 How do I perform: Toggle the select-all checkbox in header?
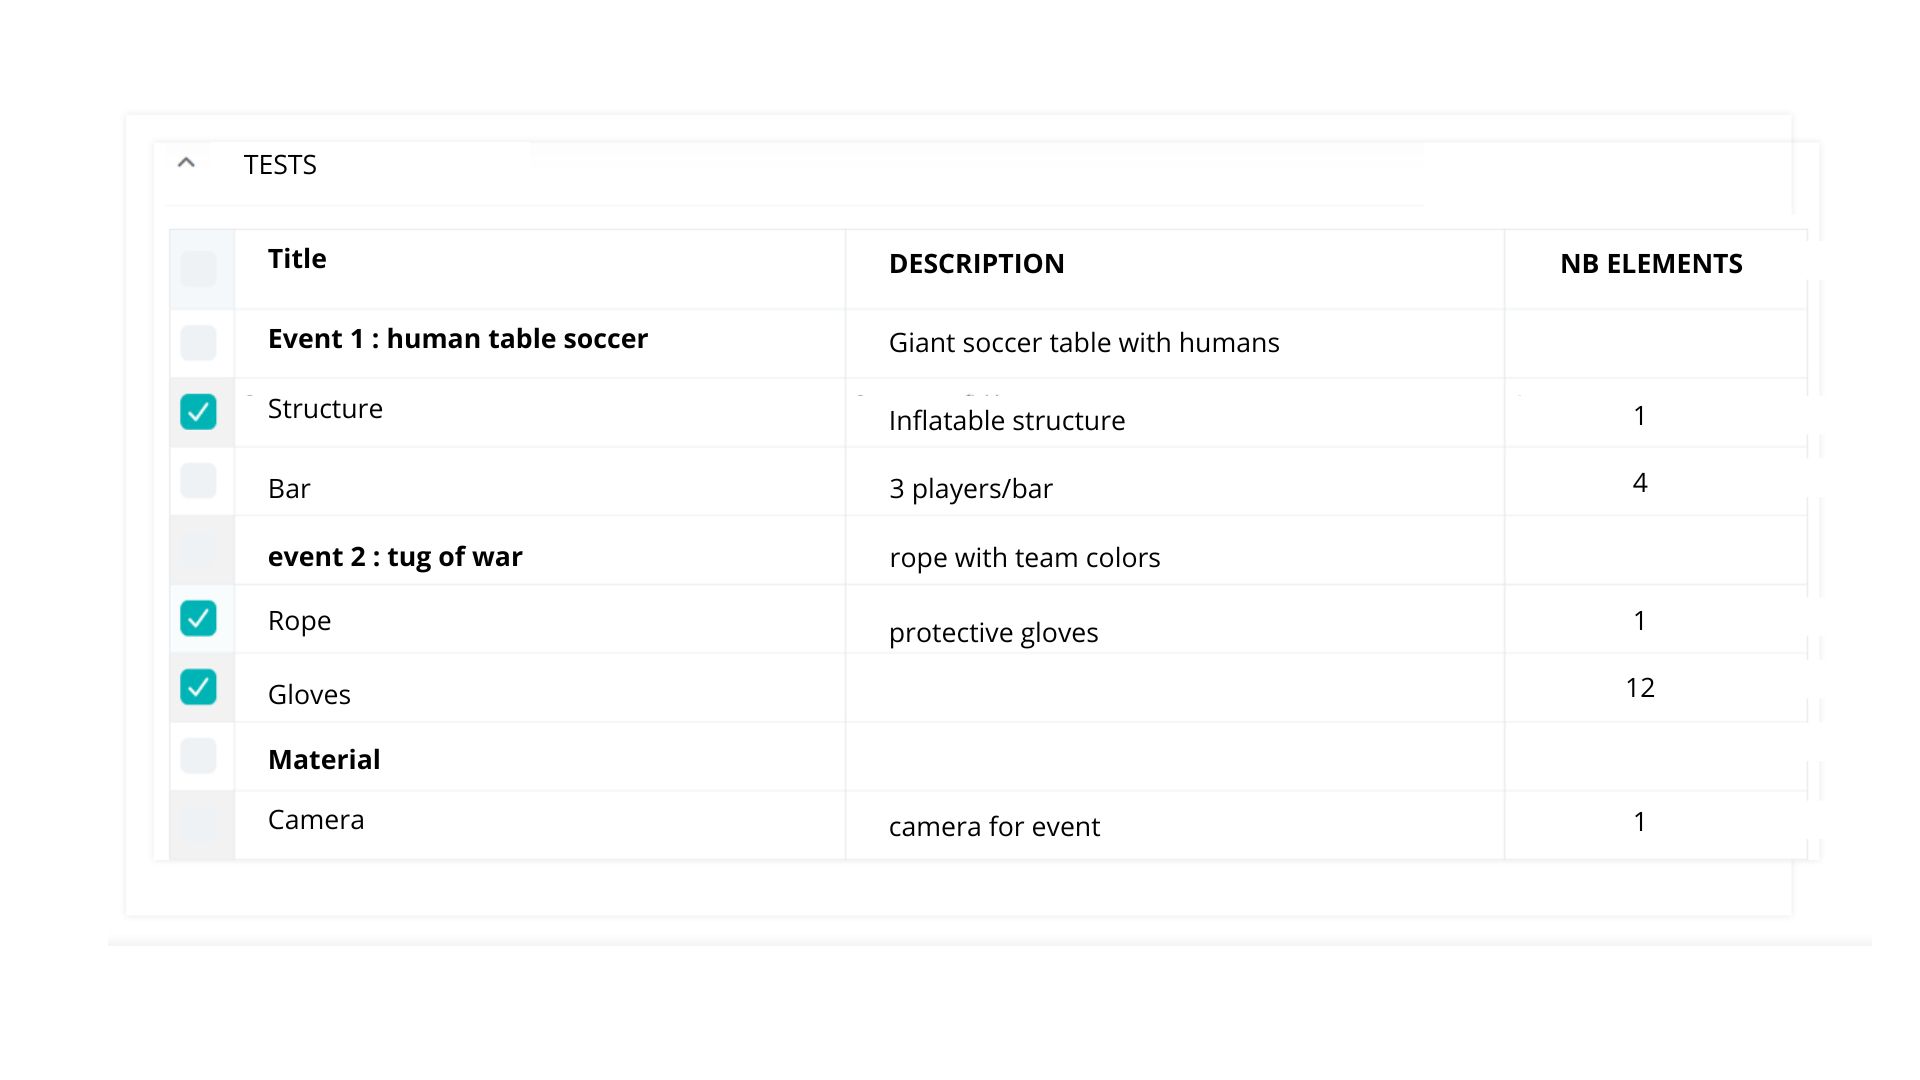click(198, 268)
